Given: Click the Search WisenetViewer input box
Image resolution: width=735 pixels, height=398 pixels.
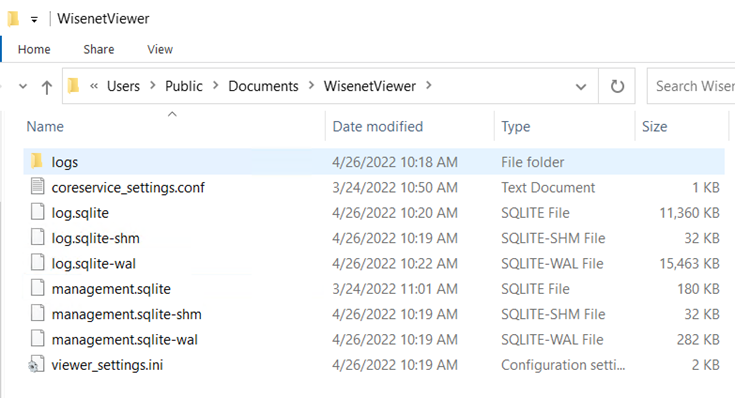Looking at the screenshot, I should click(x=691, y=86).
